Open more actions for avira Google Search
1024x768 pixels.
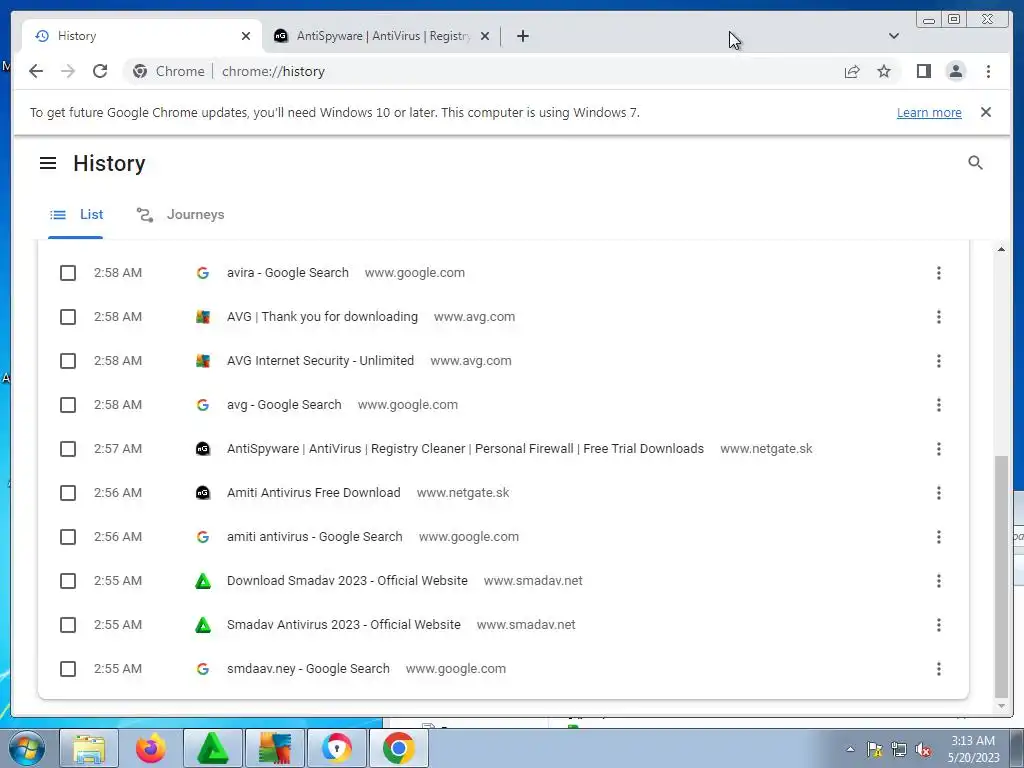[938, 273]
